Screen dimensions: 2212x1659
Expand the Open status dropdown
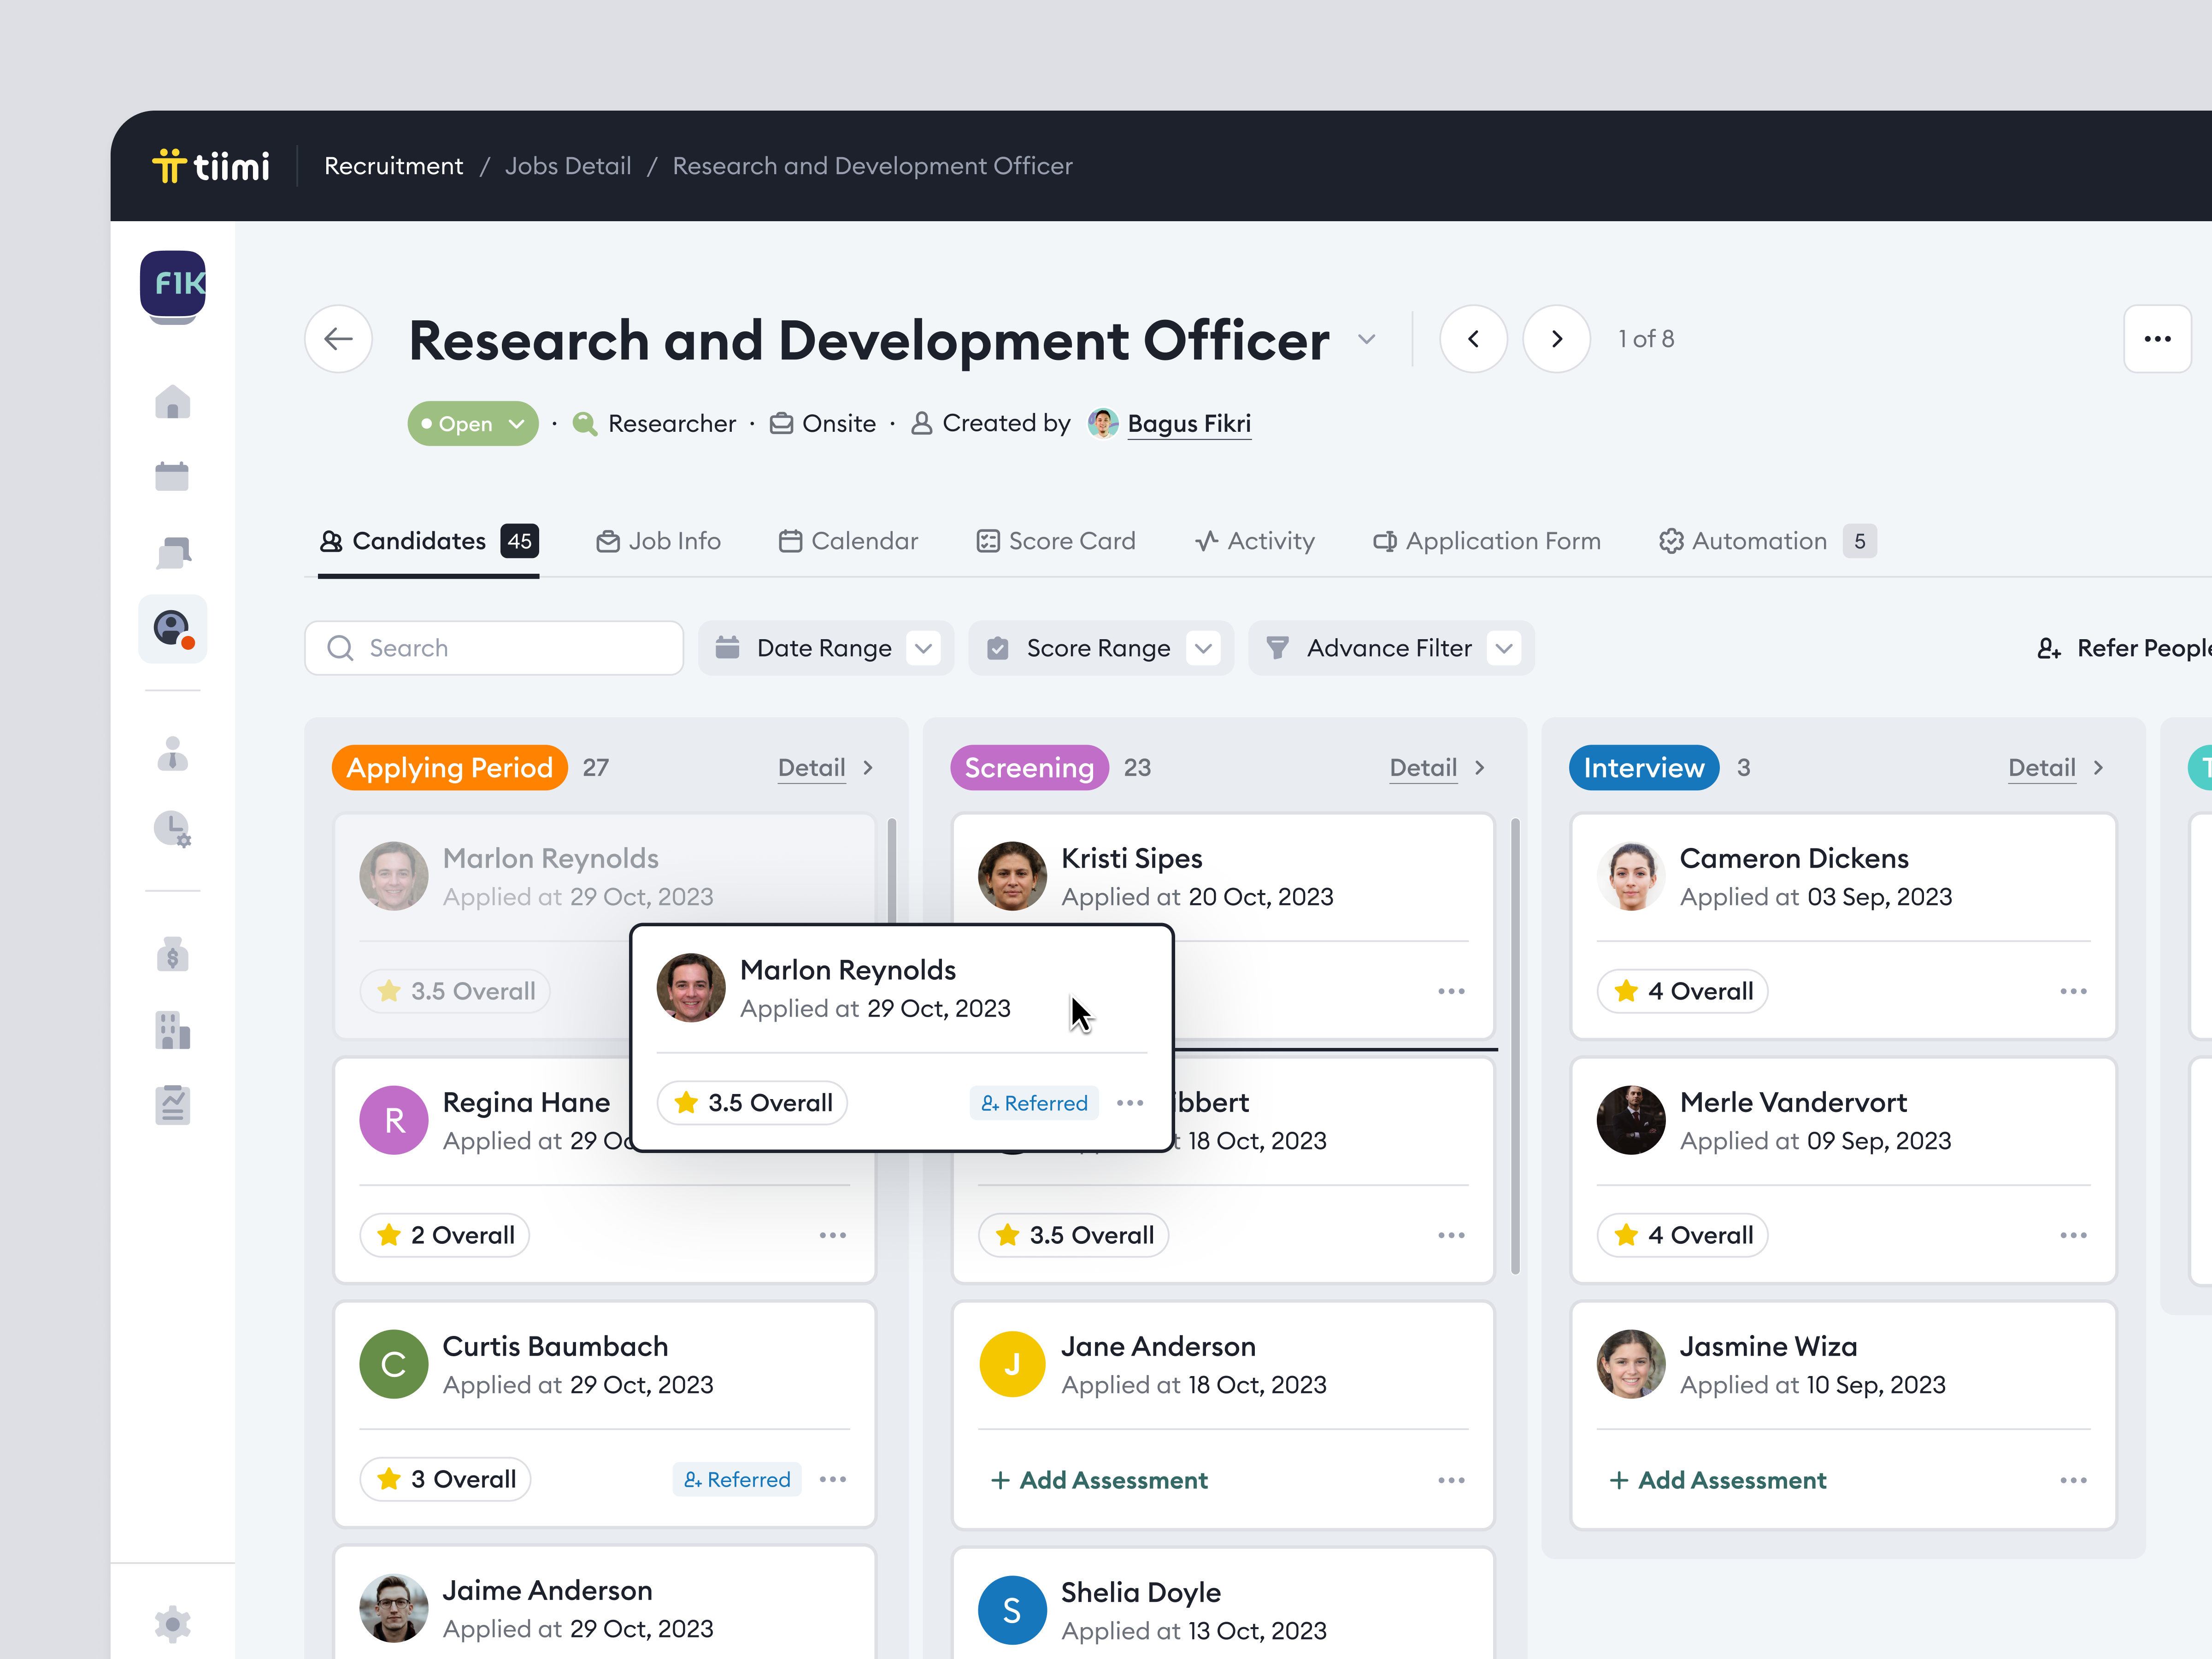[x=472, y=423]
